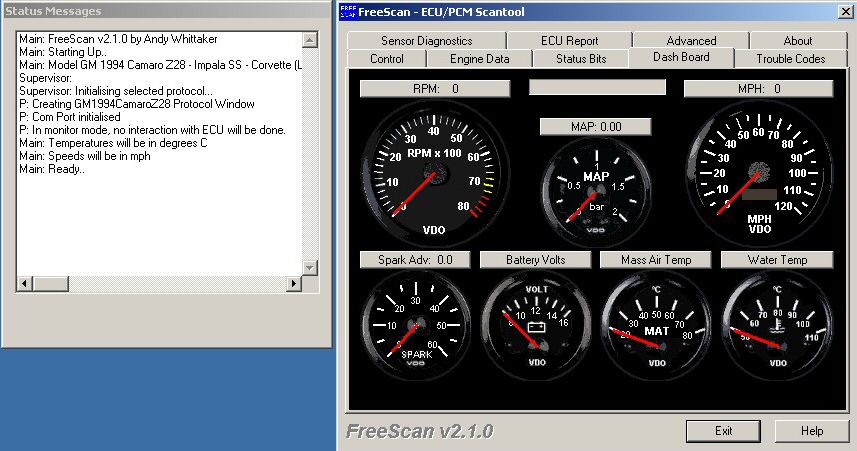Select the 'In monitor mode' message line
This screenshot has height=451, width=857.
tap(152, 130)
